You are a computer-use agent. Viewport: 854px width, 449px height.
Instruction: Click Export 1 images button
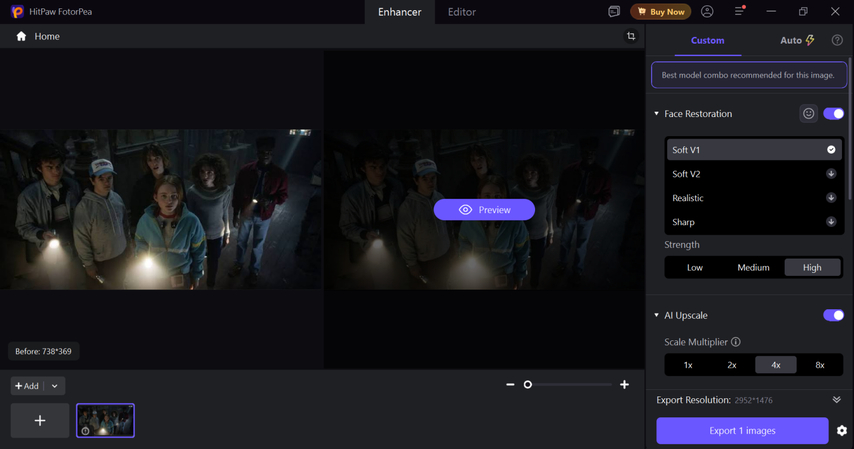pyautogui.click(x=742, y=430)
